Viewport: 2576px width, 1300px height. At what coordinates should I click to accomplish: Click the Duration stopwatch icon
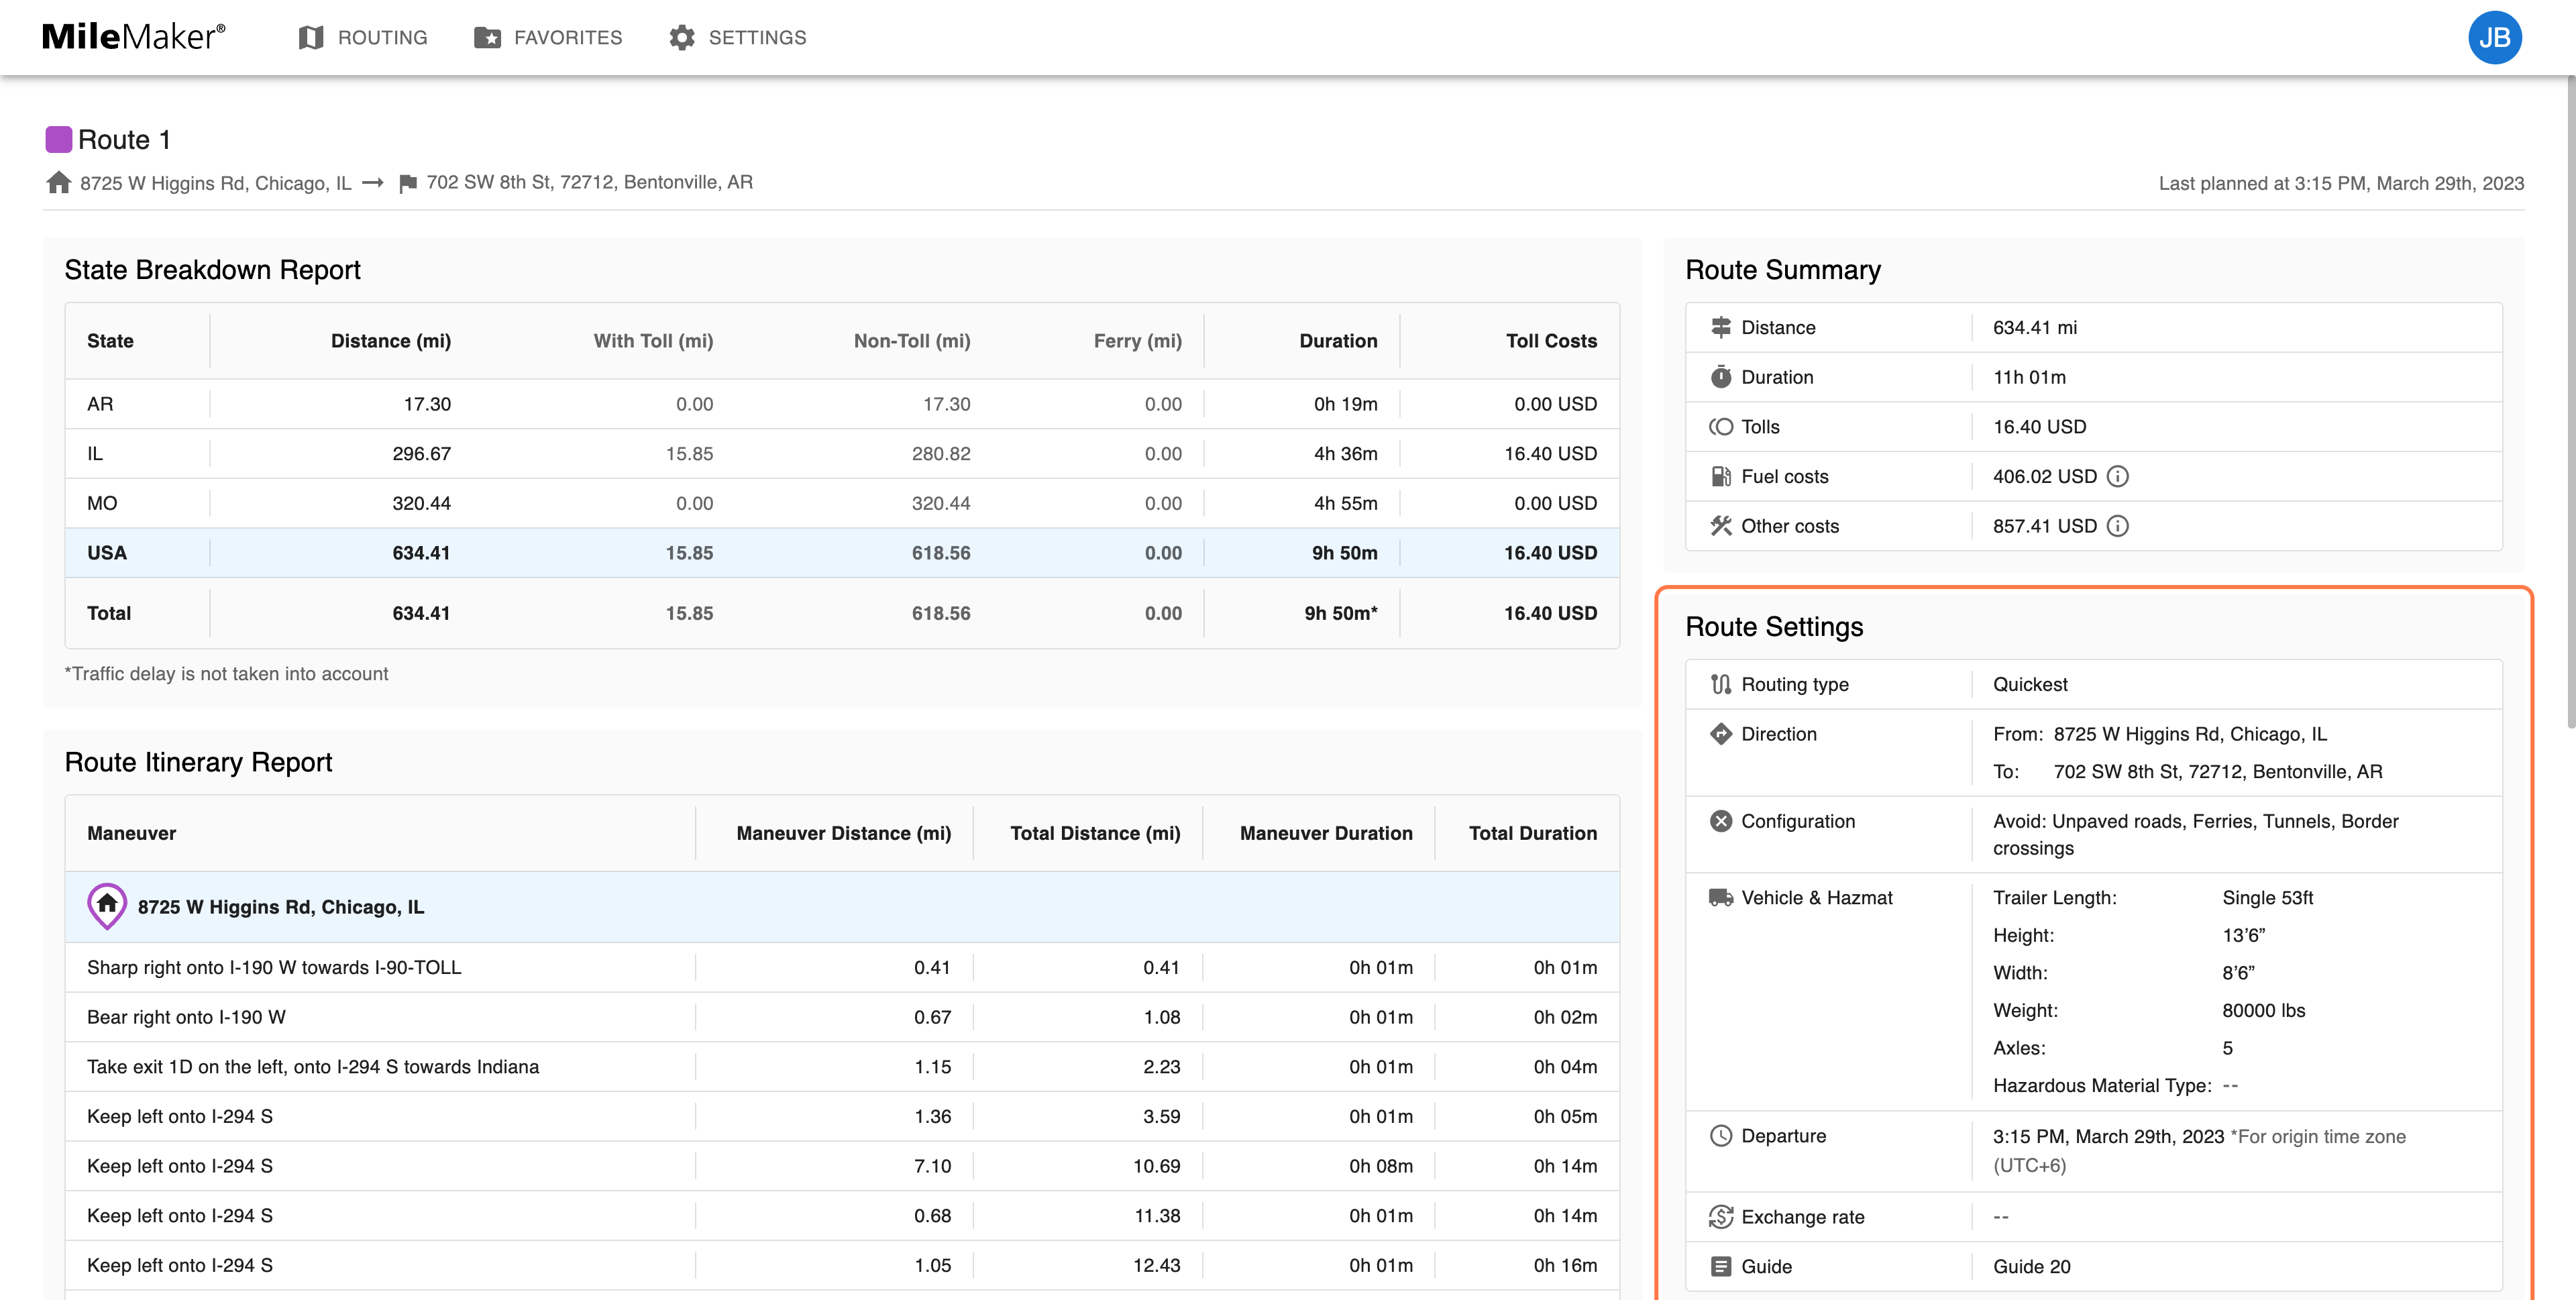1720,377
